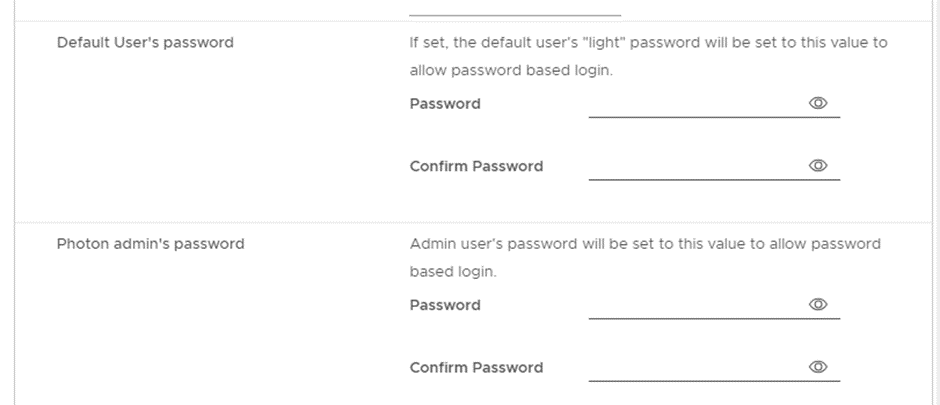This screenshot has width=940, height=405.
Task: Show Photon admin's Password using eye icon
Action: point(818,304)
